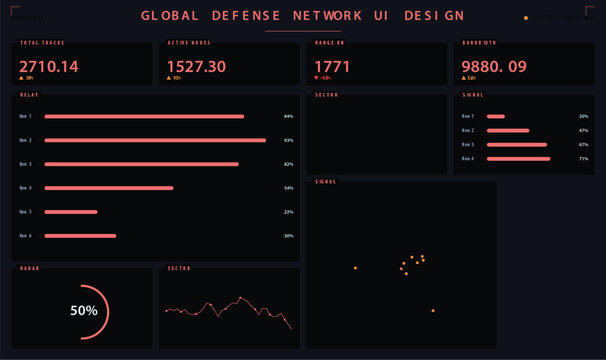The image size is (606, 360).
Task: Click the up triangle under 9880. 09
Action: click(x=464, y=78)
